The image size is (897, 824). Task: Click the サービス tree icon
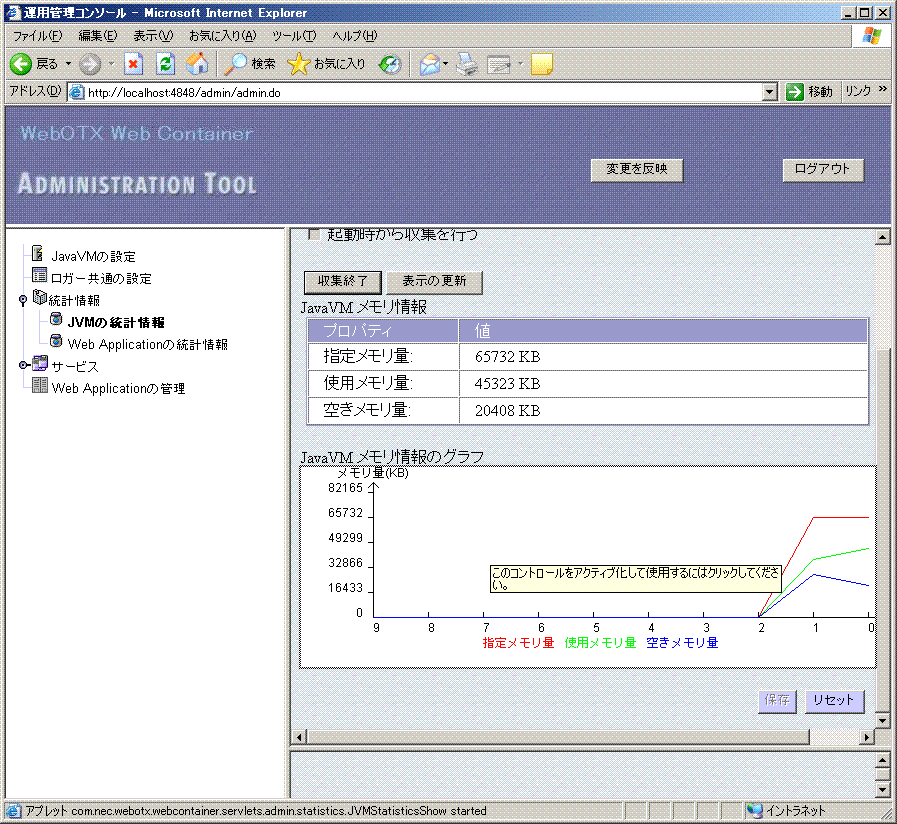coord(40,363)
